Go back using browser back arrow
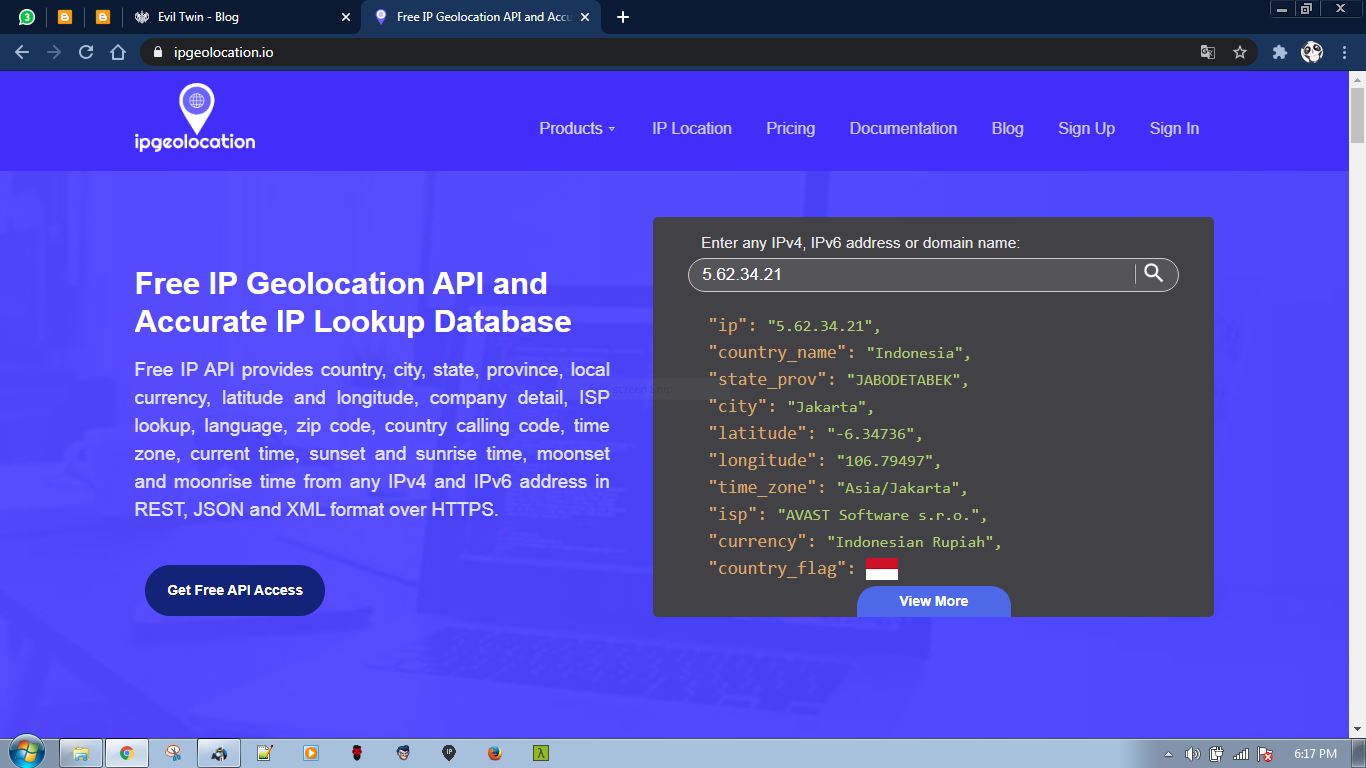 pos(22,52)
